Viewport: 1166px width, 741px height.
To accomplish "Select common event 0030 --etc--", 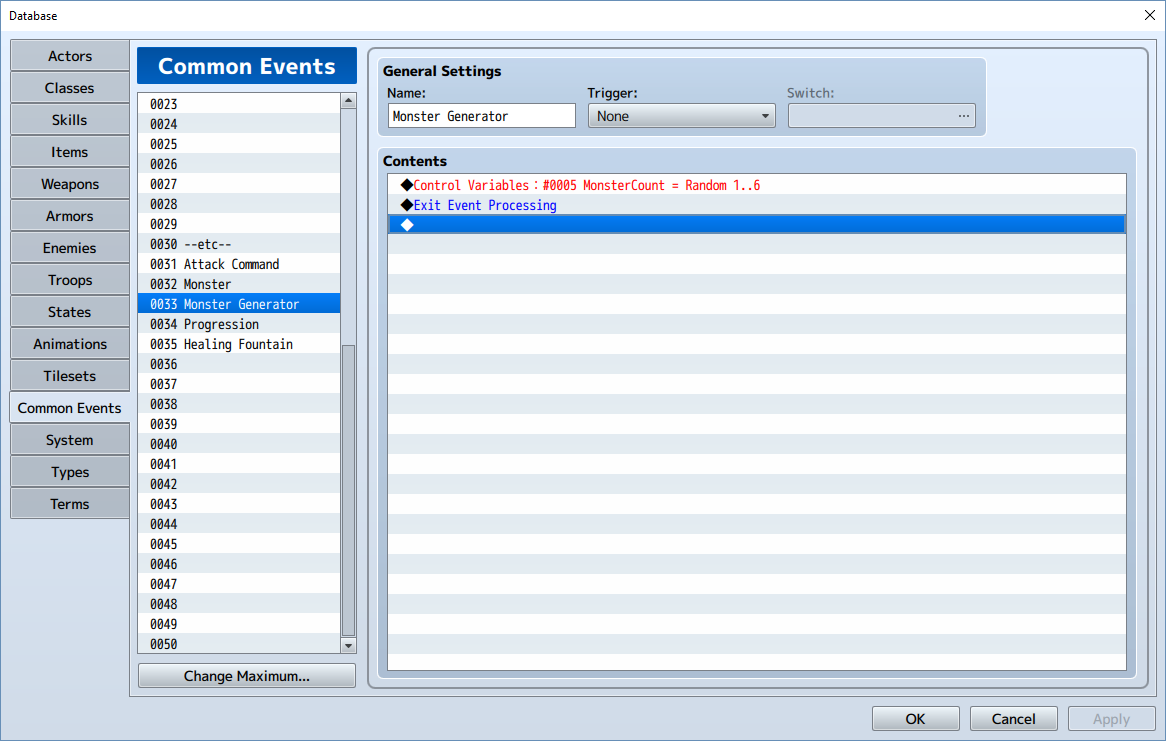I will [239, 244].
